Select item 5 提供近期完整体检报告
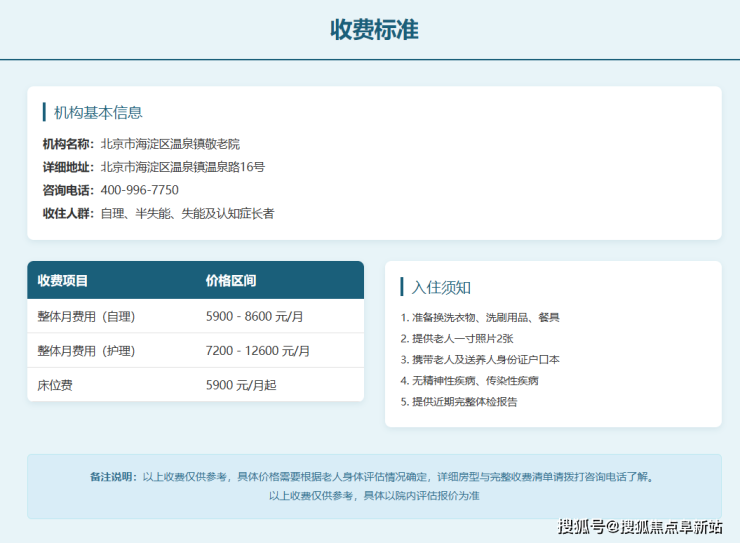The height and width of the screenshot is (543, 740). [x=459, y=401]
